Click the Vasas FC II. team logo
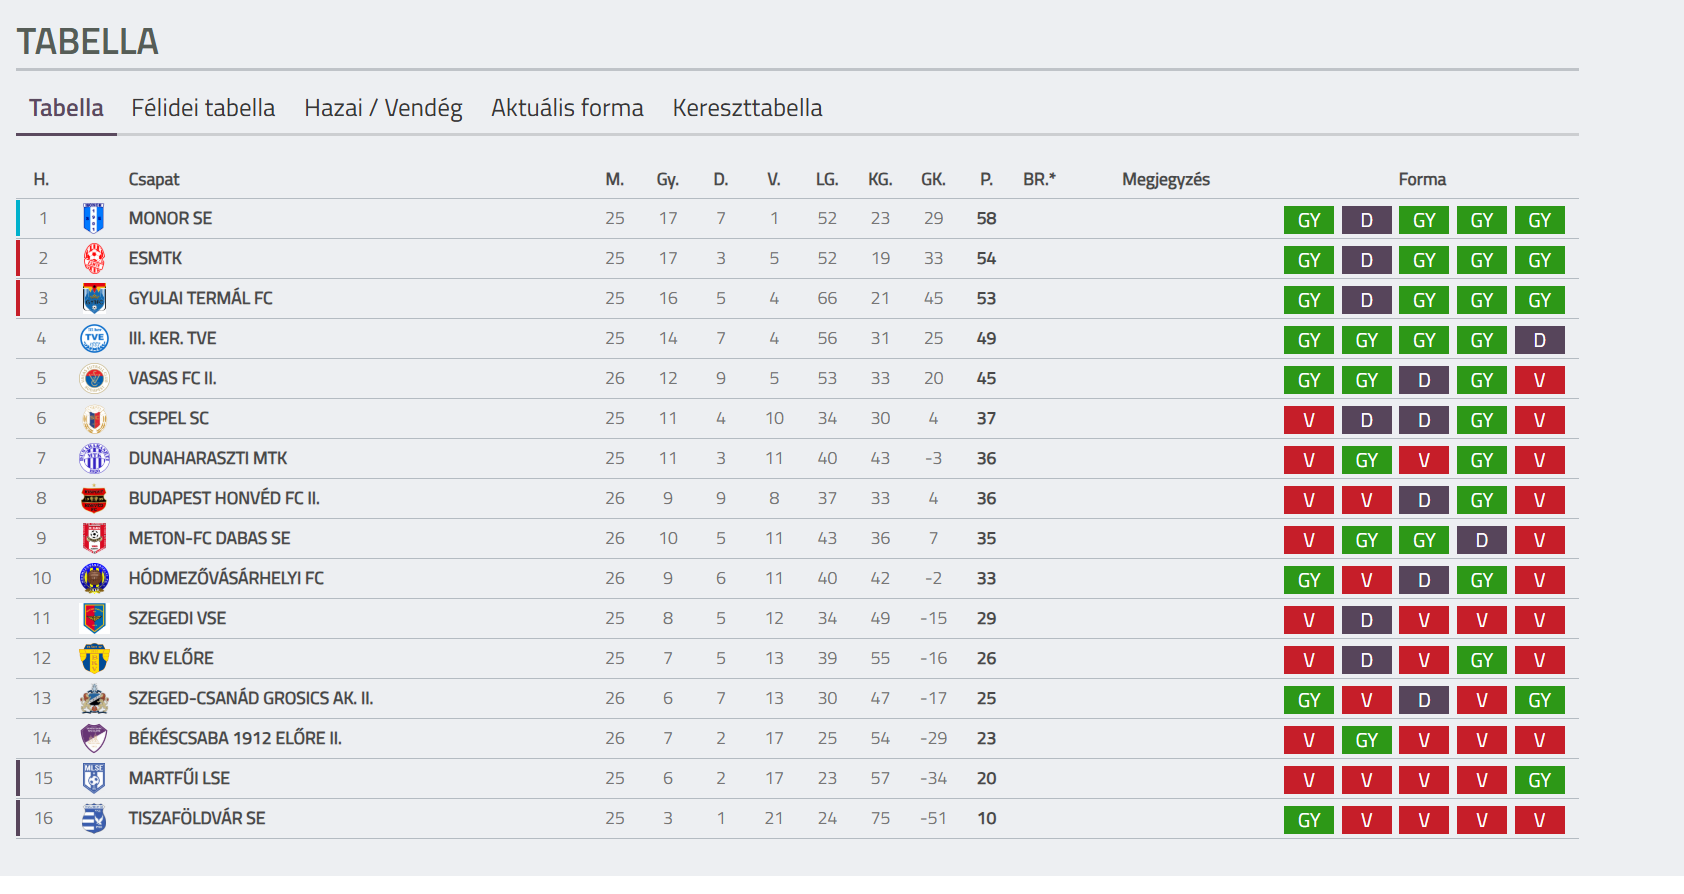The width and height of the screenshot is (1684, 894). pyautogui.click(x=94, y=378)
